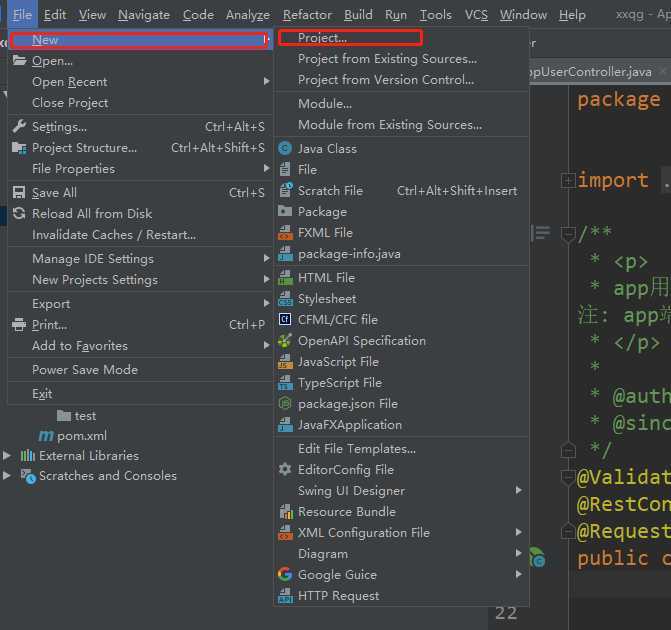Click the Project Structure icon
Screen dimensions: 671x630
click(x=19, y=148)
